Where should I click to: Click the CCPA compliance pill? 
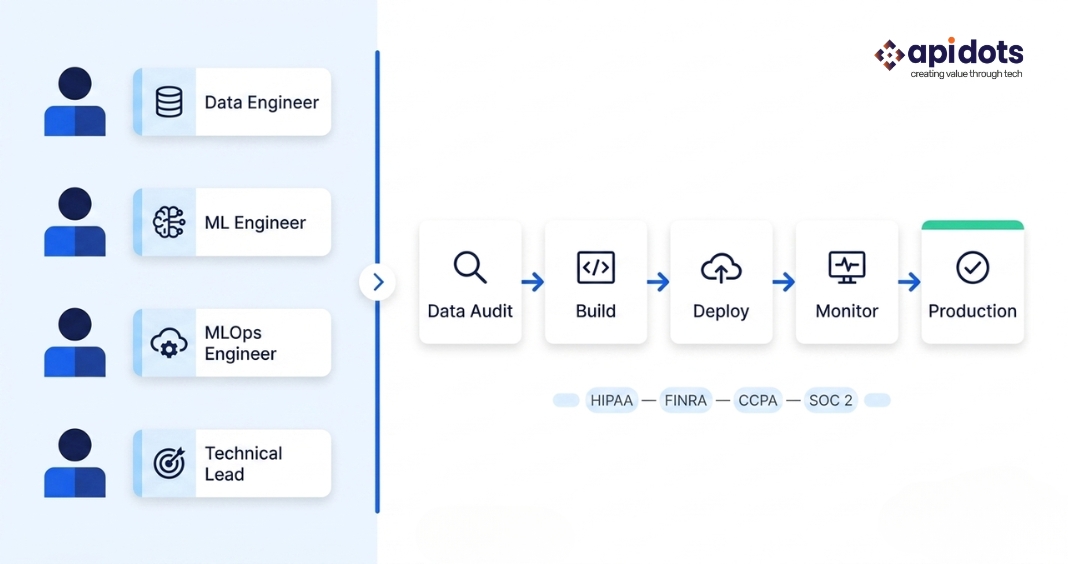[x=758, y=401]
